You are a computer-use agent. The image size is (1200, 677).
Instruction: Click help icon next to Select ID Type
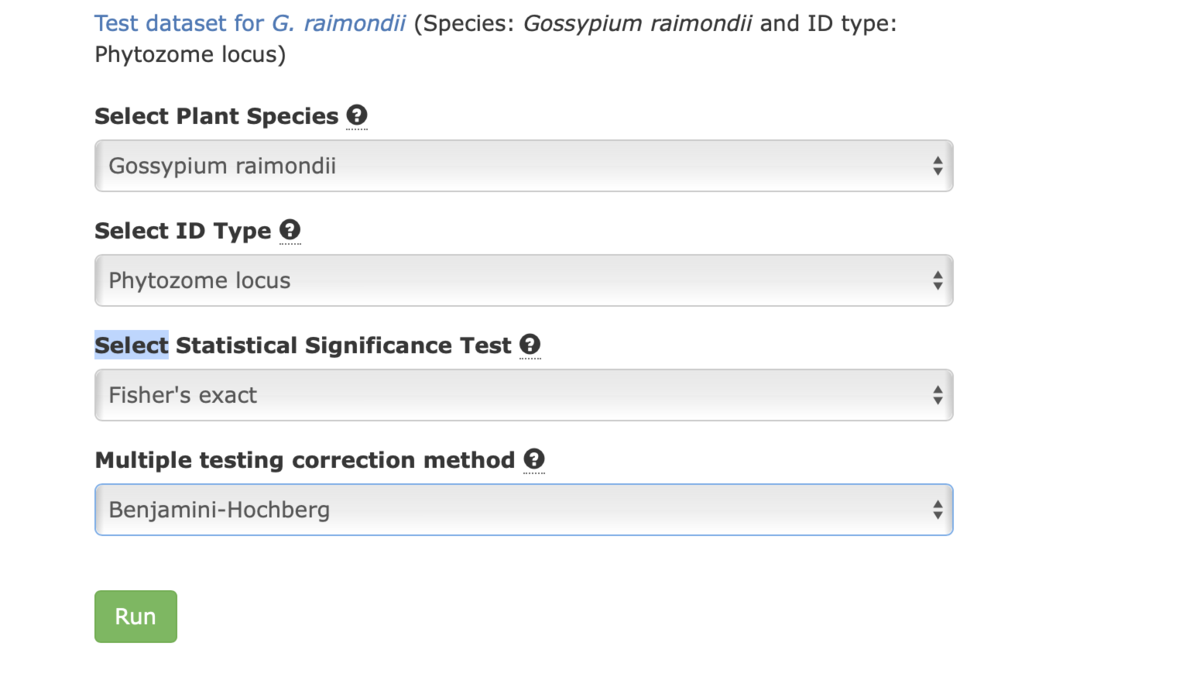[x=290, y=230]
